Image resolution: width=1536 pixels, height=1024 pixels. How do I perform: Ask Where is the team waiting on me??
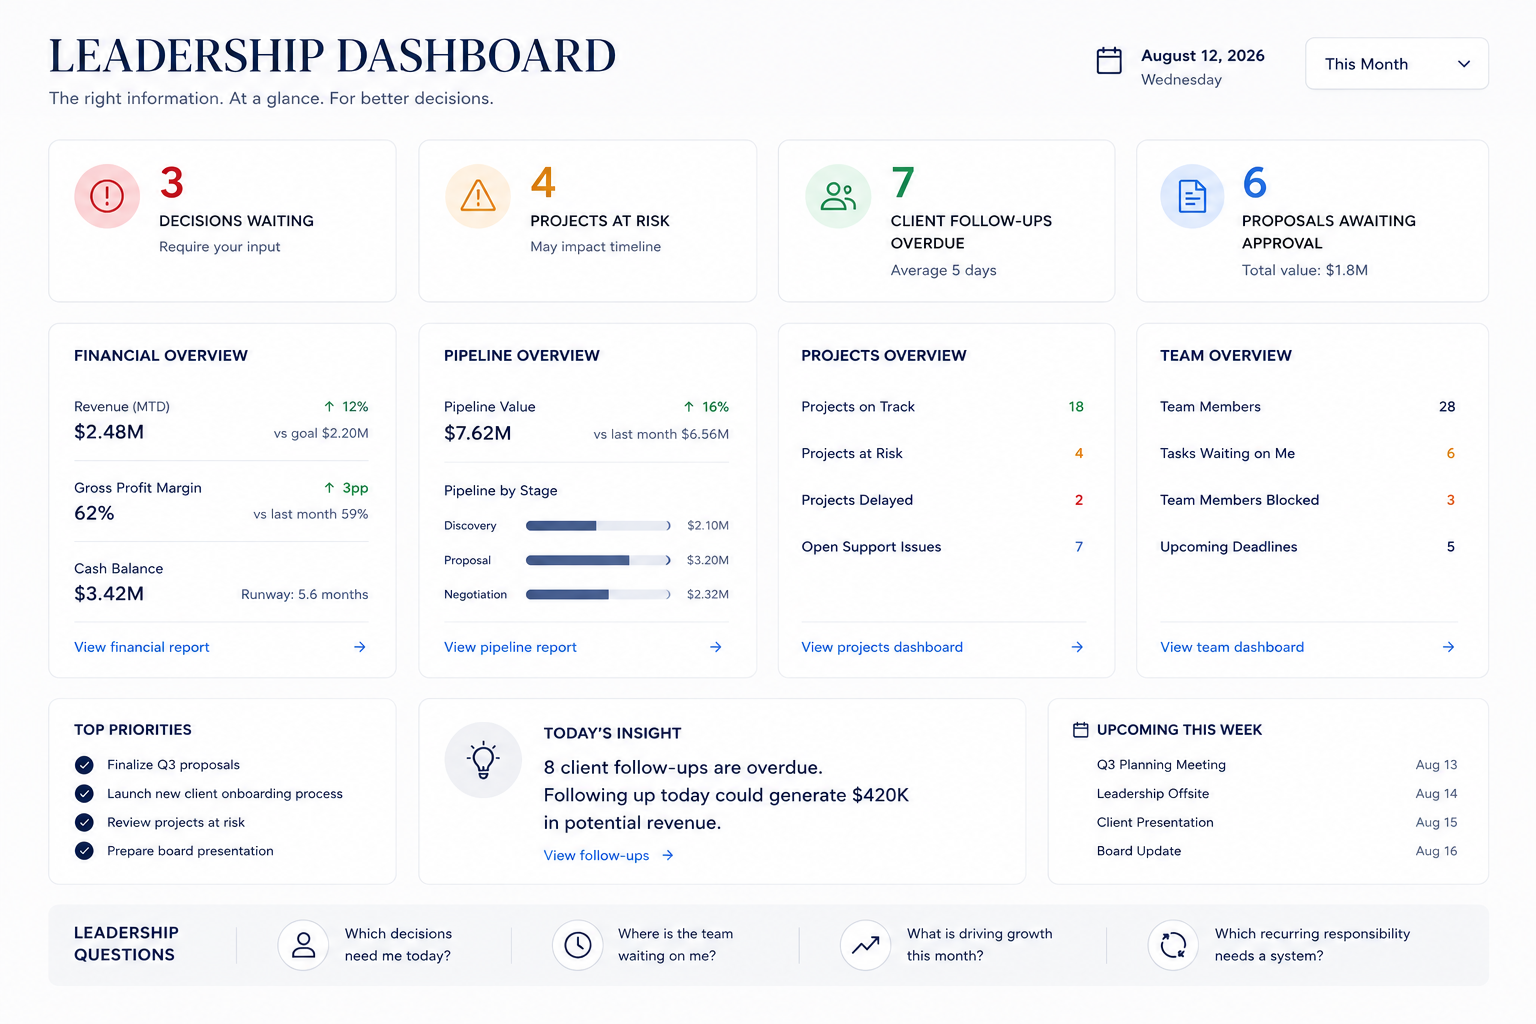point(675,945)
